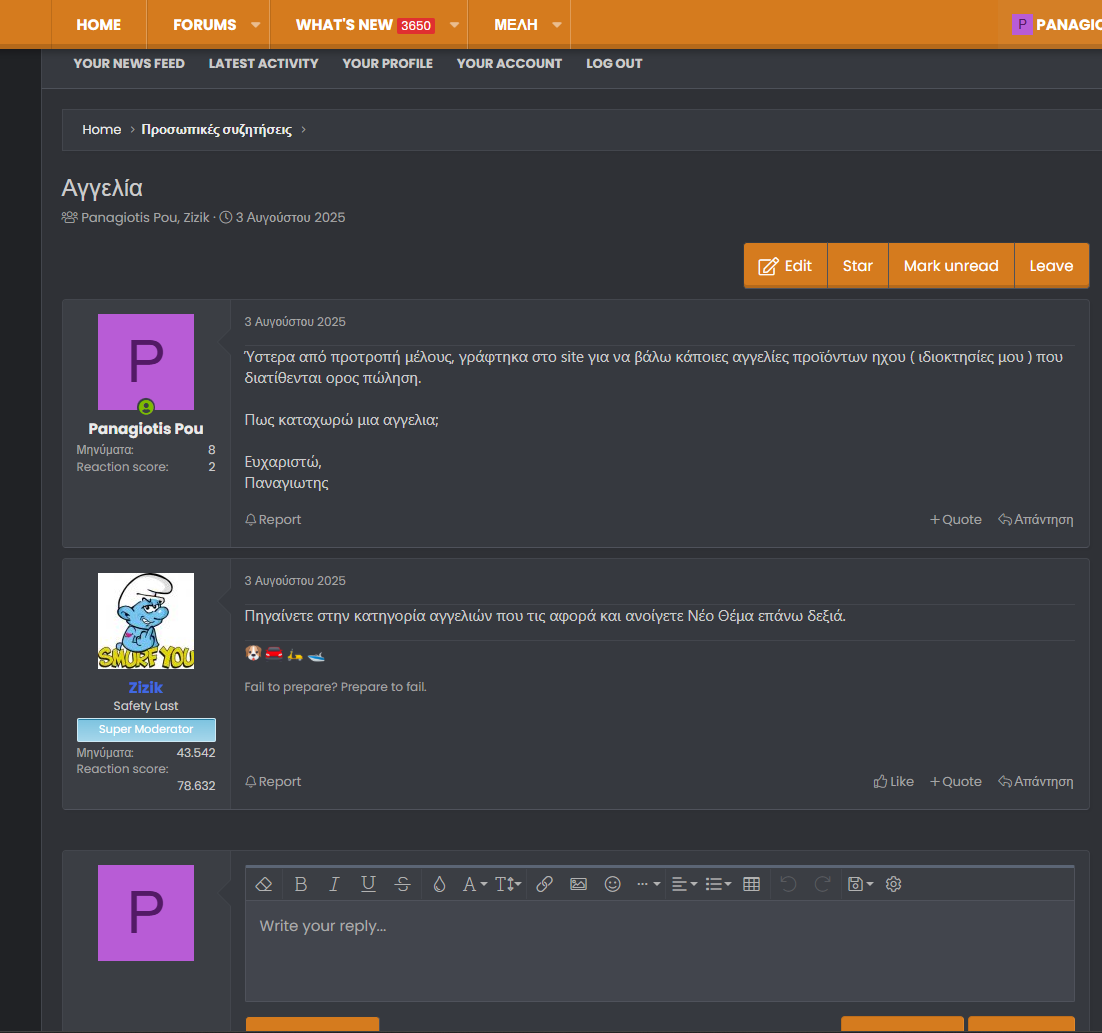Open the smilies emoji picker
The image size is (1102, 1033).
click(x=613, y=884)
